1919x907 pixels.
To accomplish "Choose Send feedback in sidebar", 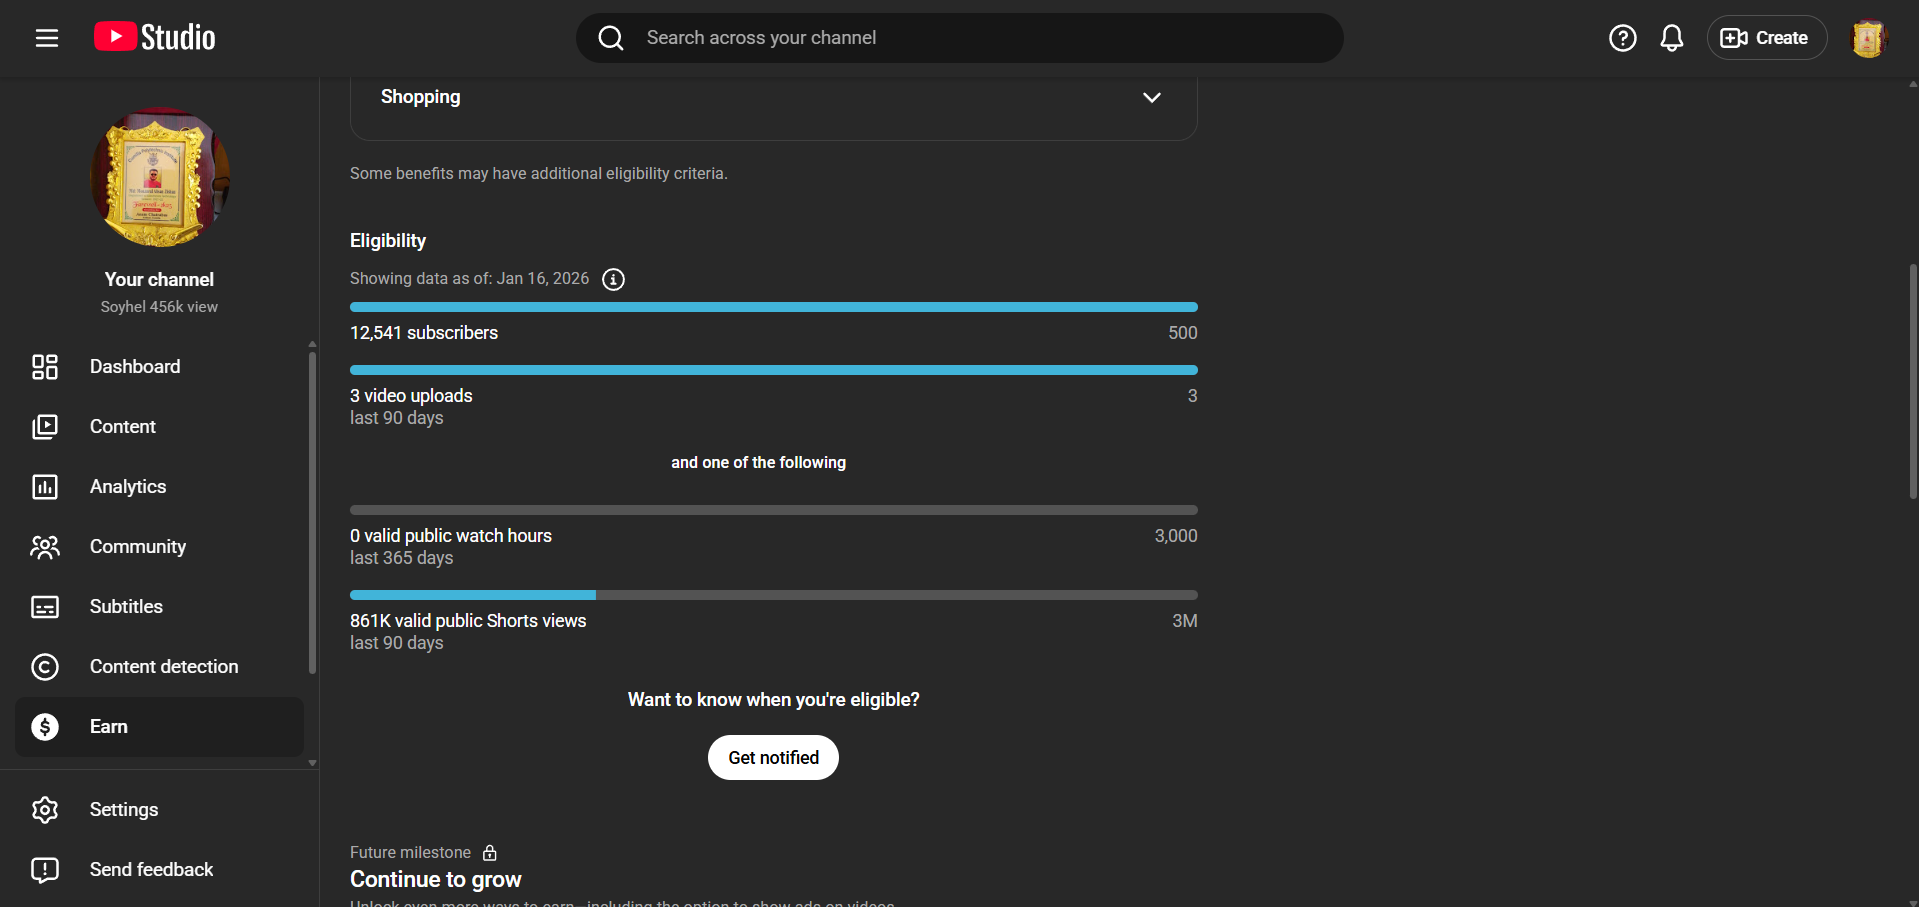I will 151,870.
